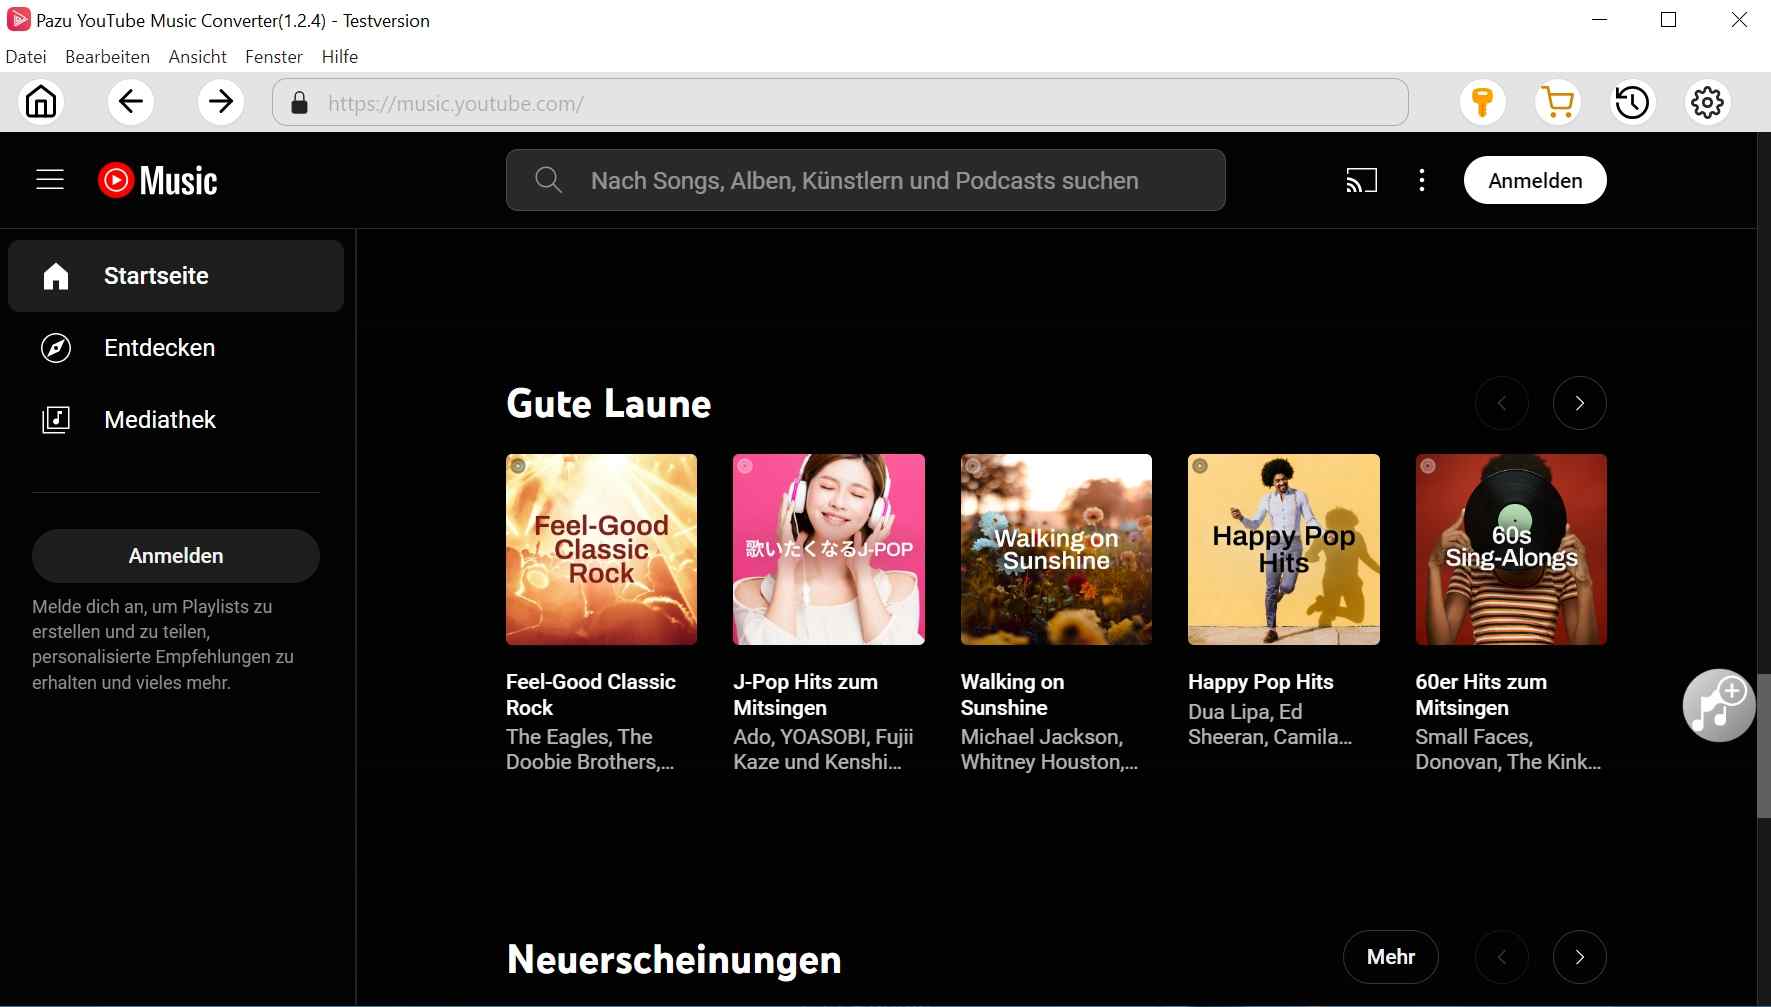Open Feel-Good Classic Rock thumbnail
1771x1007 pixels.
(x=601, y=549)
